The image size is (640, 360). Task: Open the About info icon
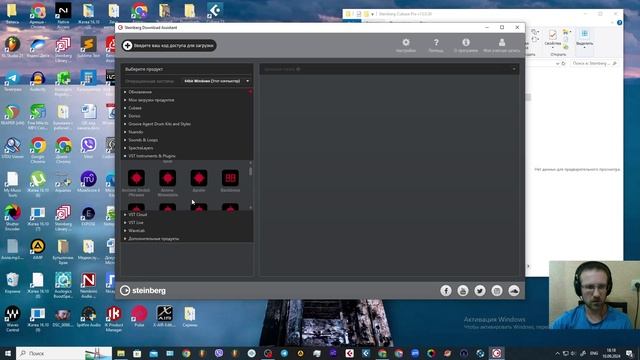point(466,45)
